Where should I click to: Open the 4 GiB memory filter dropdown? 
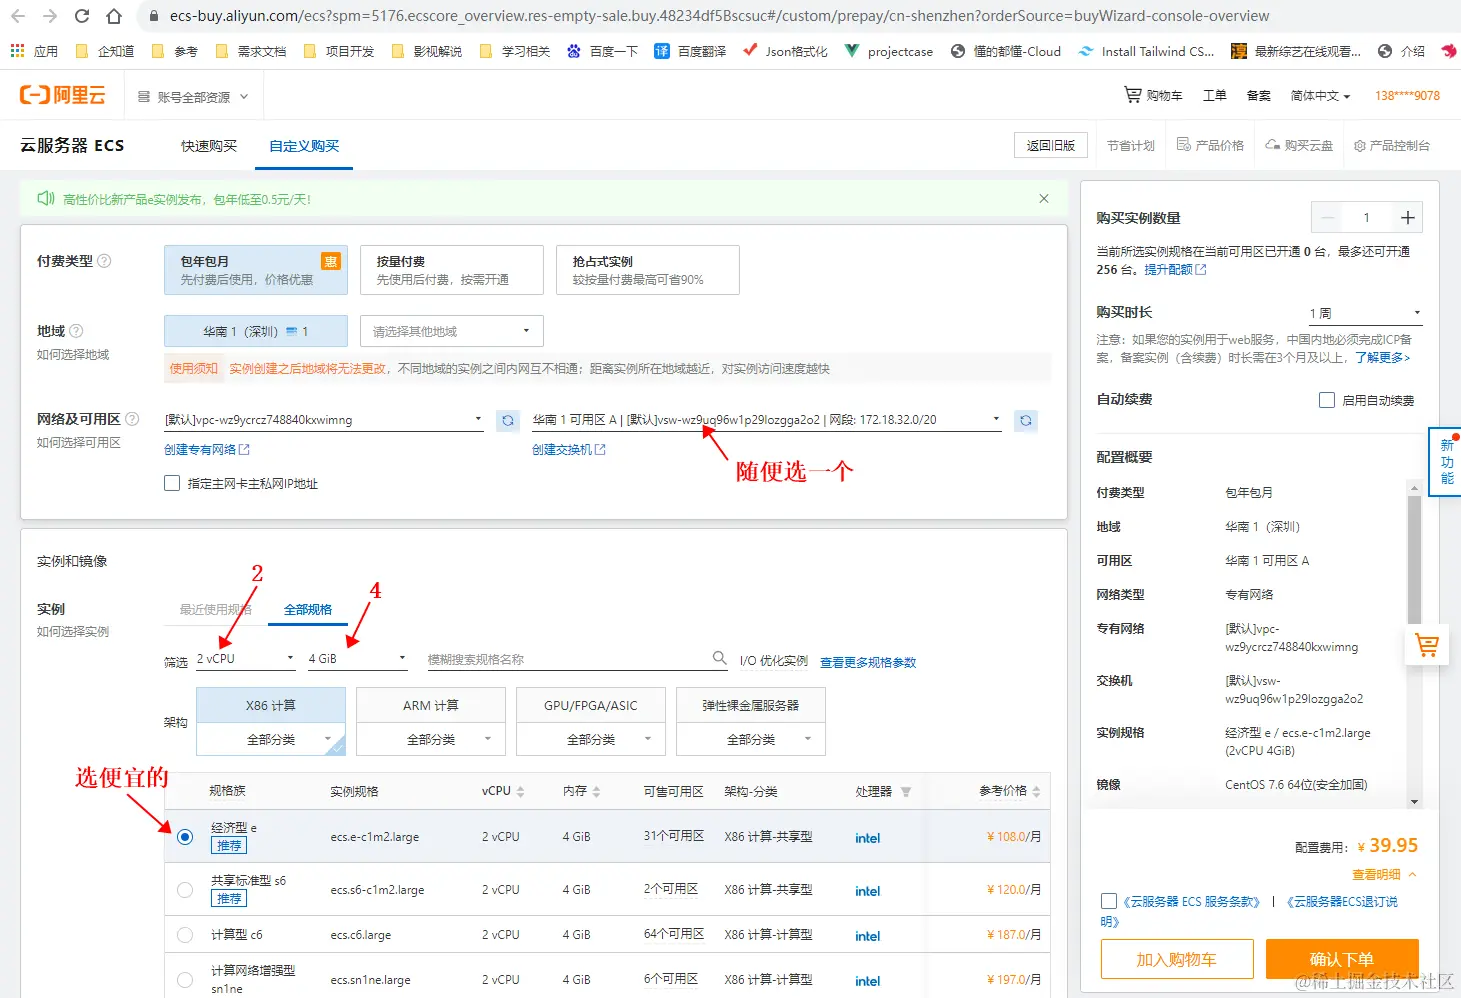(x=357, y=659)
